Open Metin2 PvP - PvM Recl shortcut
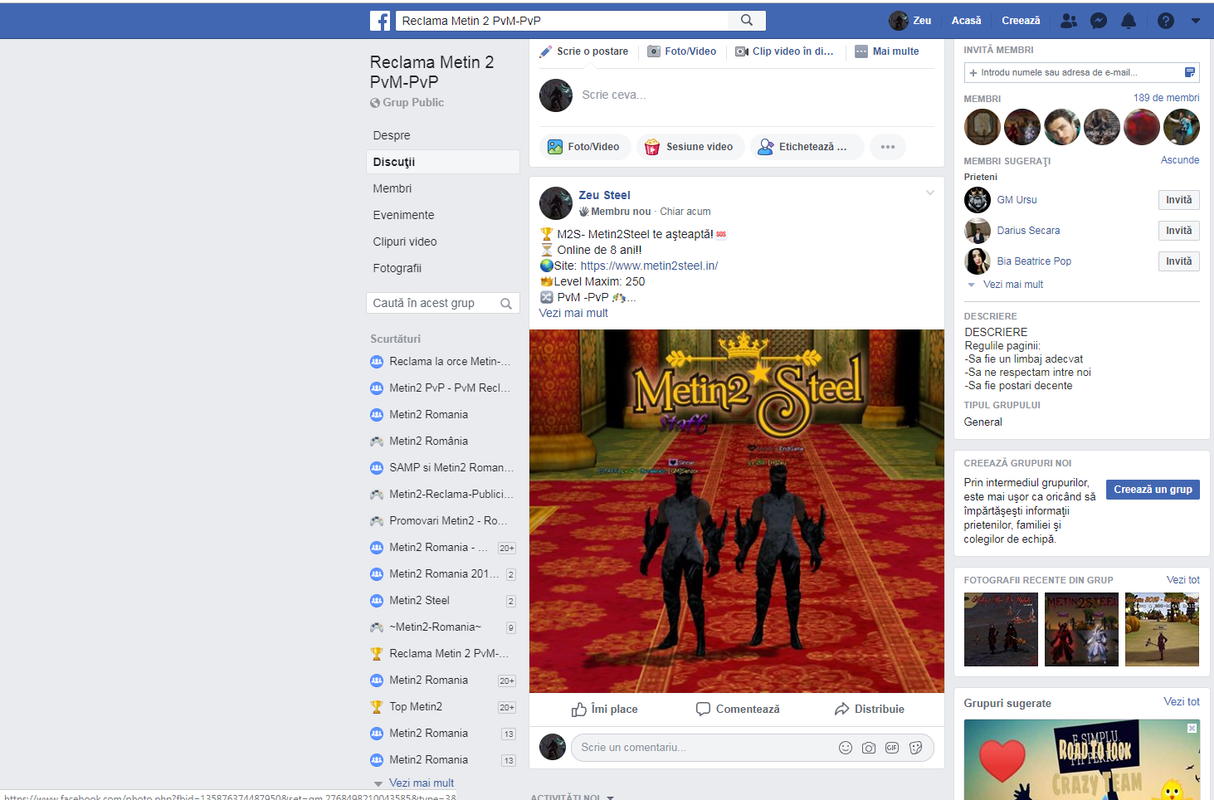The image size is (1214, 800). pyautogui.click(x=441, y=388)
